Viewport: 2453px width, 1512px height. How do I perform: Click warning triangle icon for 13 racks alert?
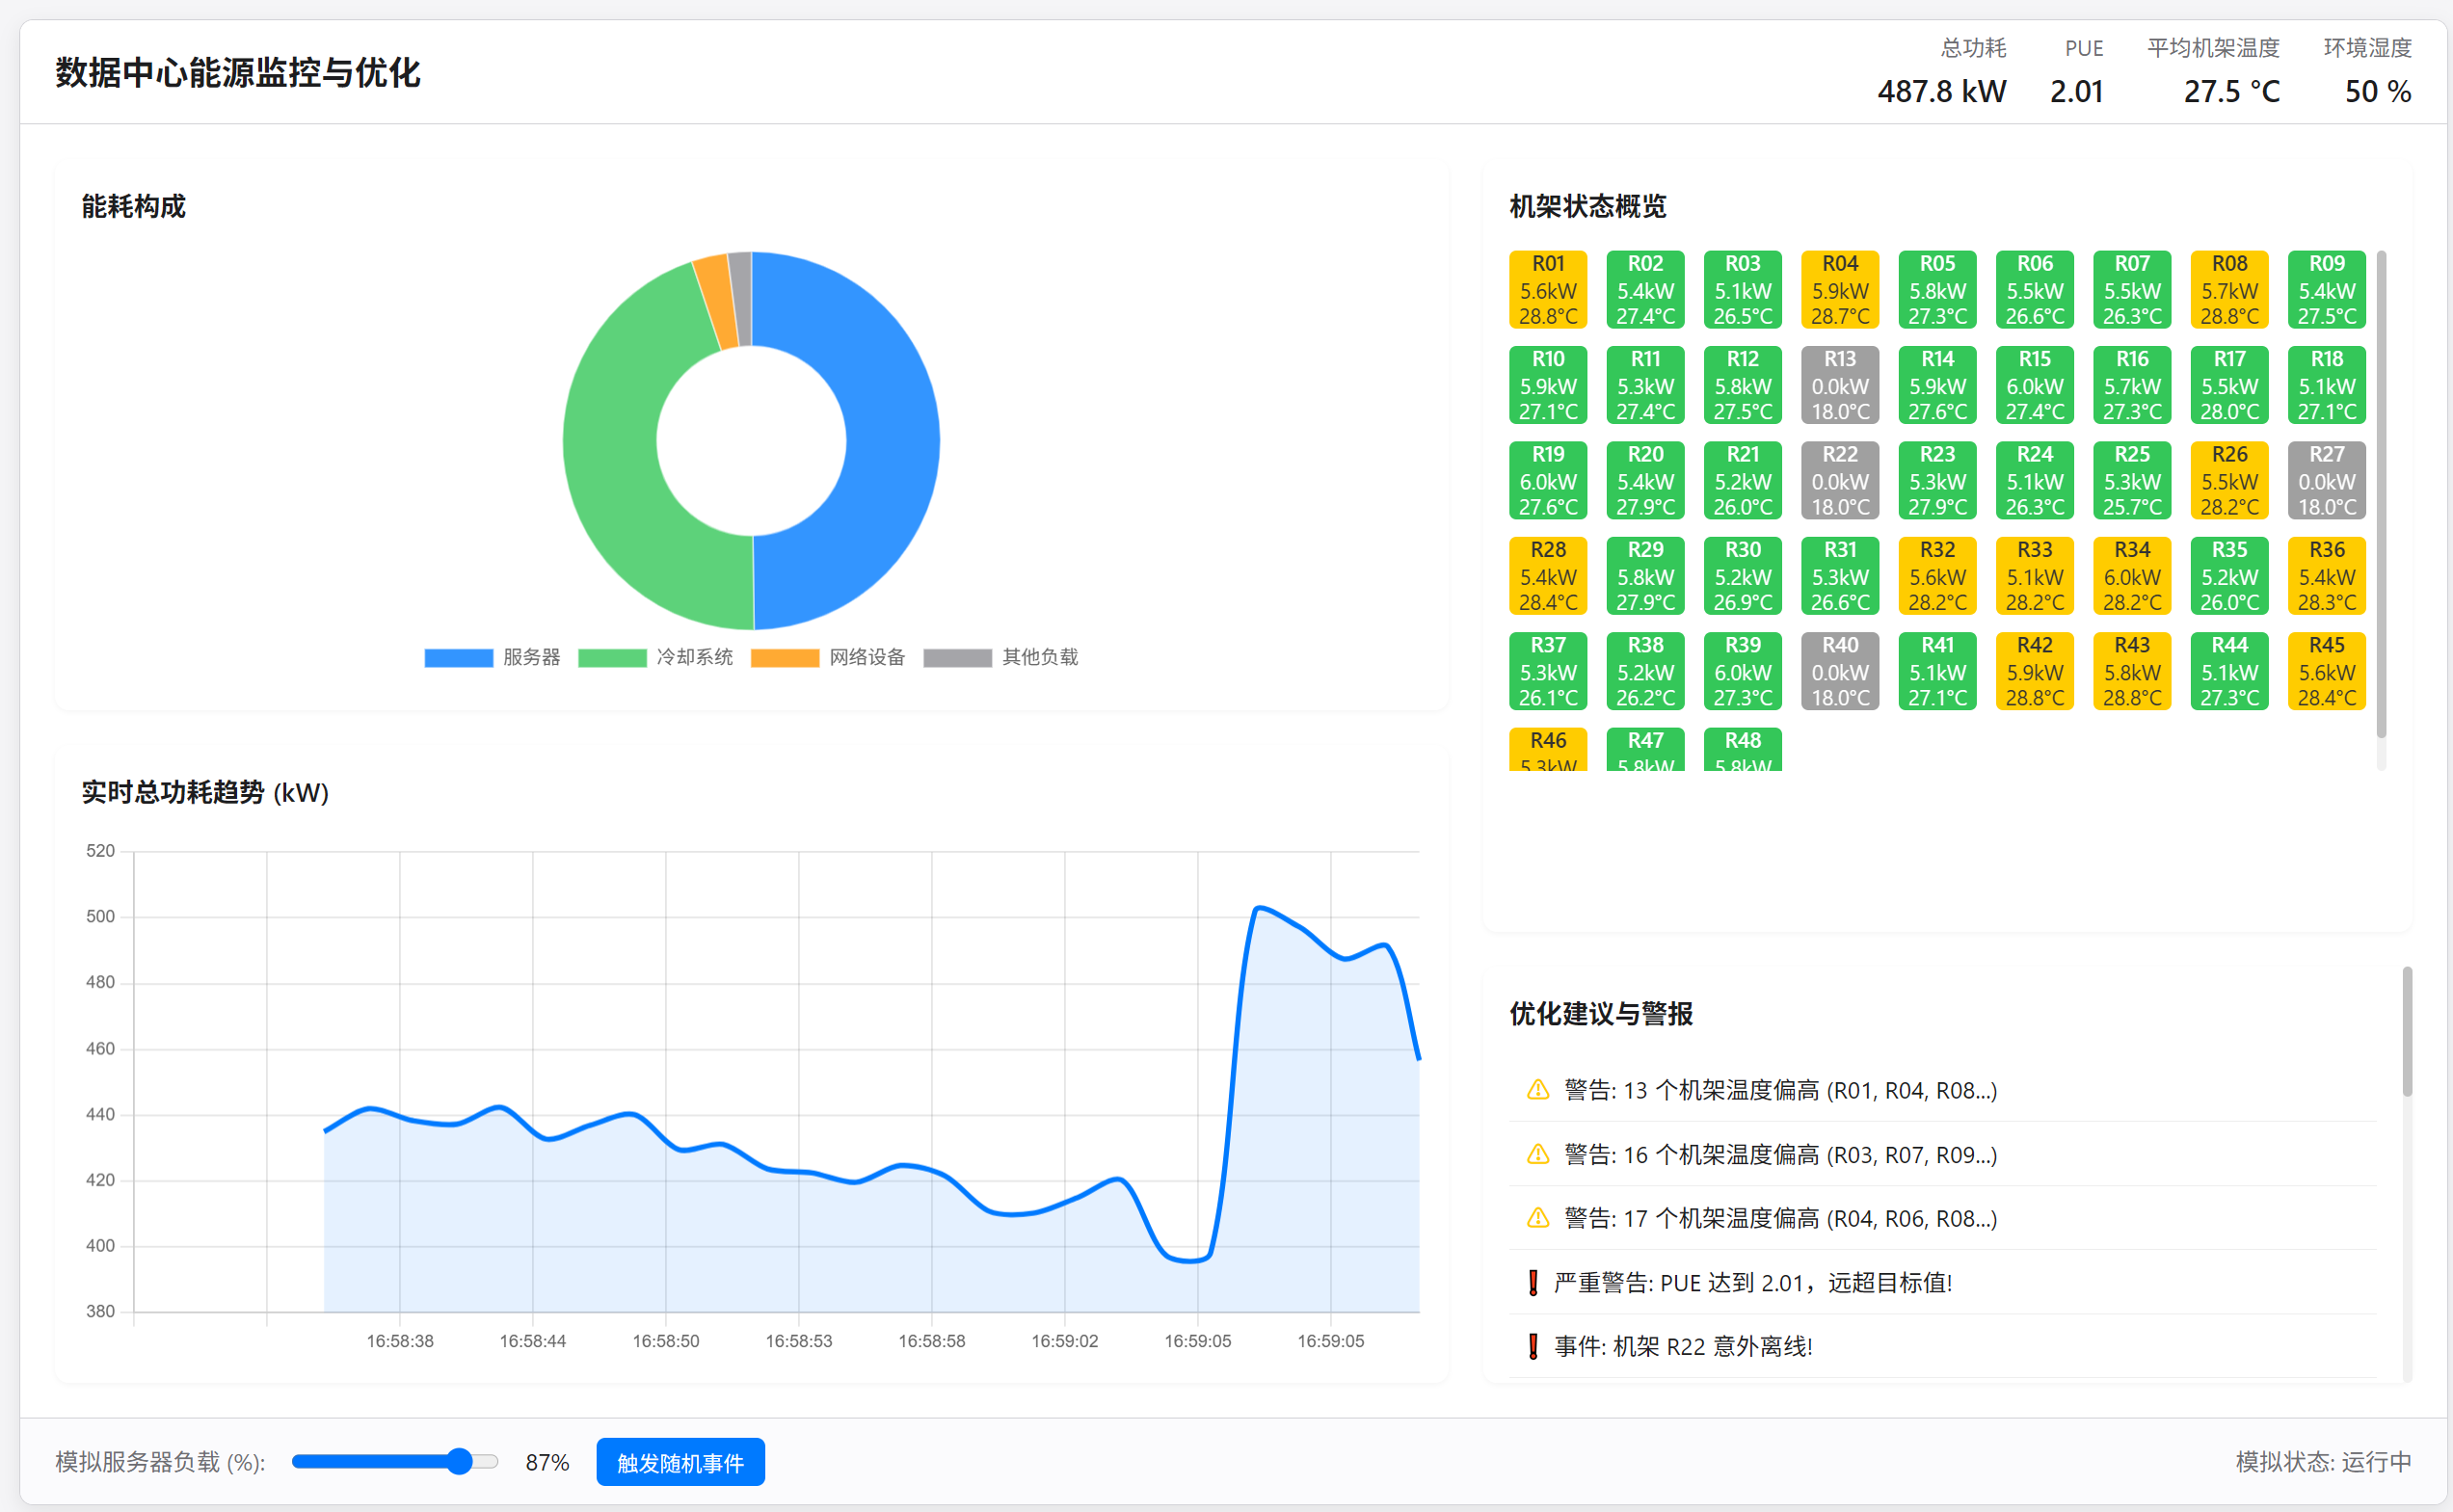point(1538,1090)
